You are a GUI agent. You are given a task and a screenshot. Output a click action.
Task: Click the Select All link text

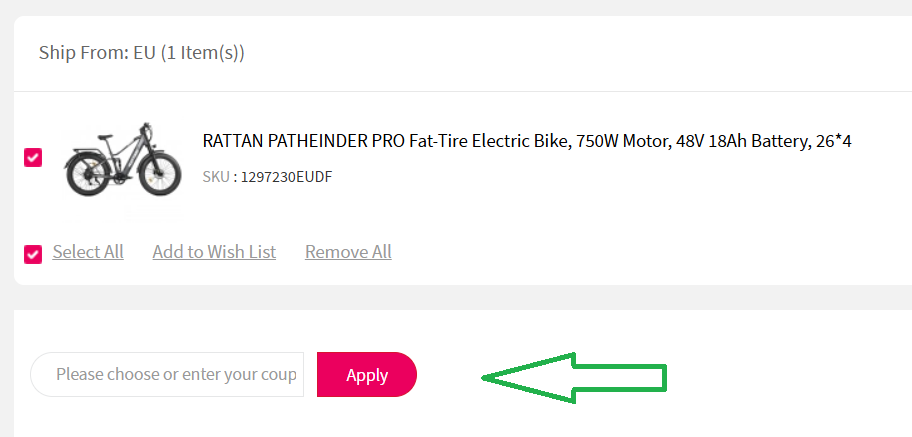tap(88, 252)
